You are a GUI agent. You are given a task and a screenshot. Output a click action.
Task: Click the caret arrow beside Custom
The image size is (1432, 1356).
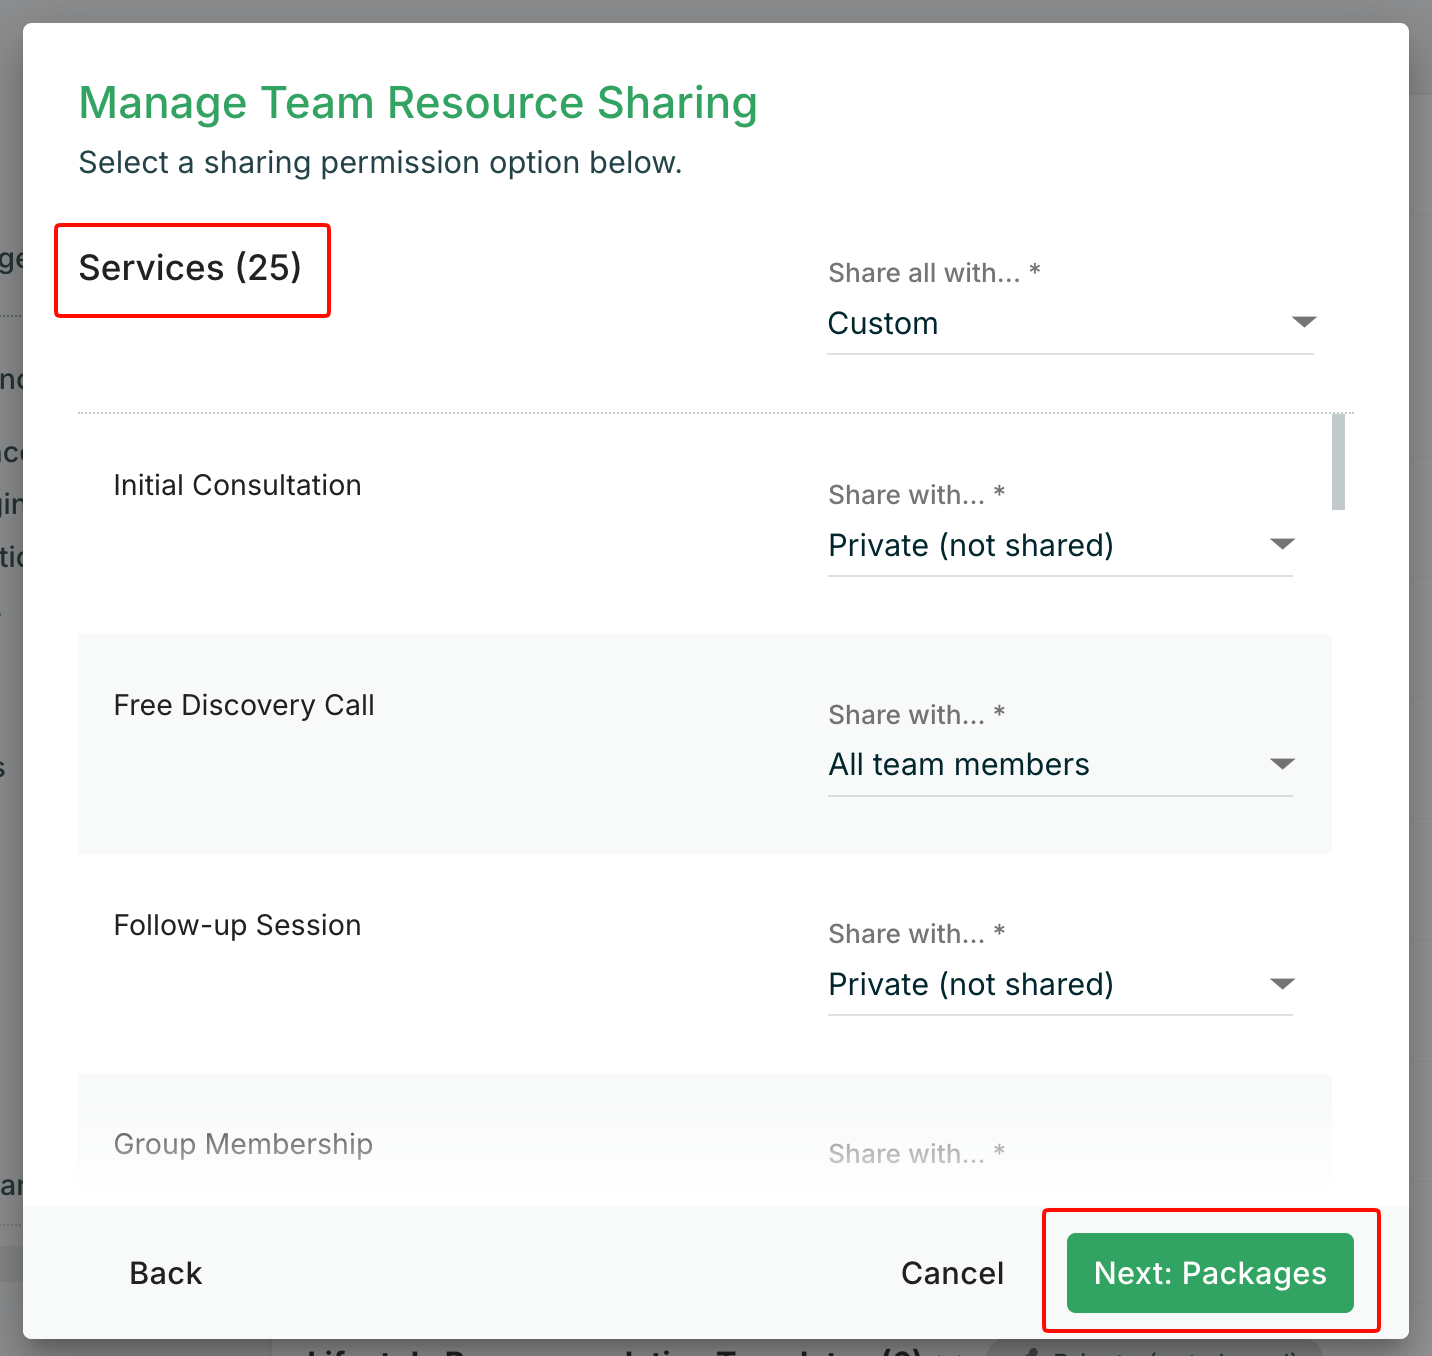coord(1303,322)
